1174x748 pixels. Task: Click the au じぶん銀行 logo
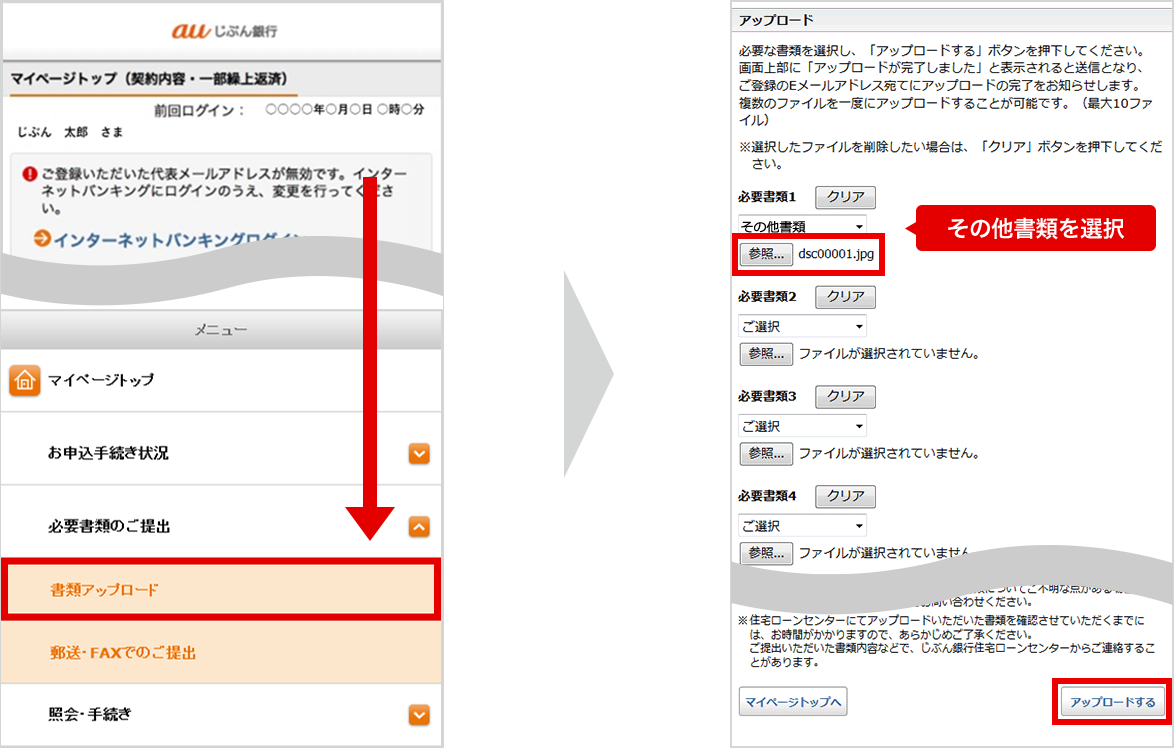coord(225,31)
